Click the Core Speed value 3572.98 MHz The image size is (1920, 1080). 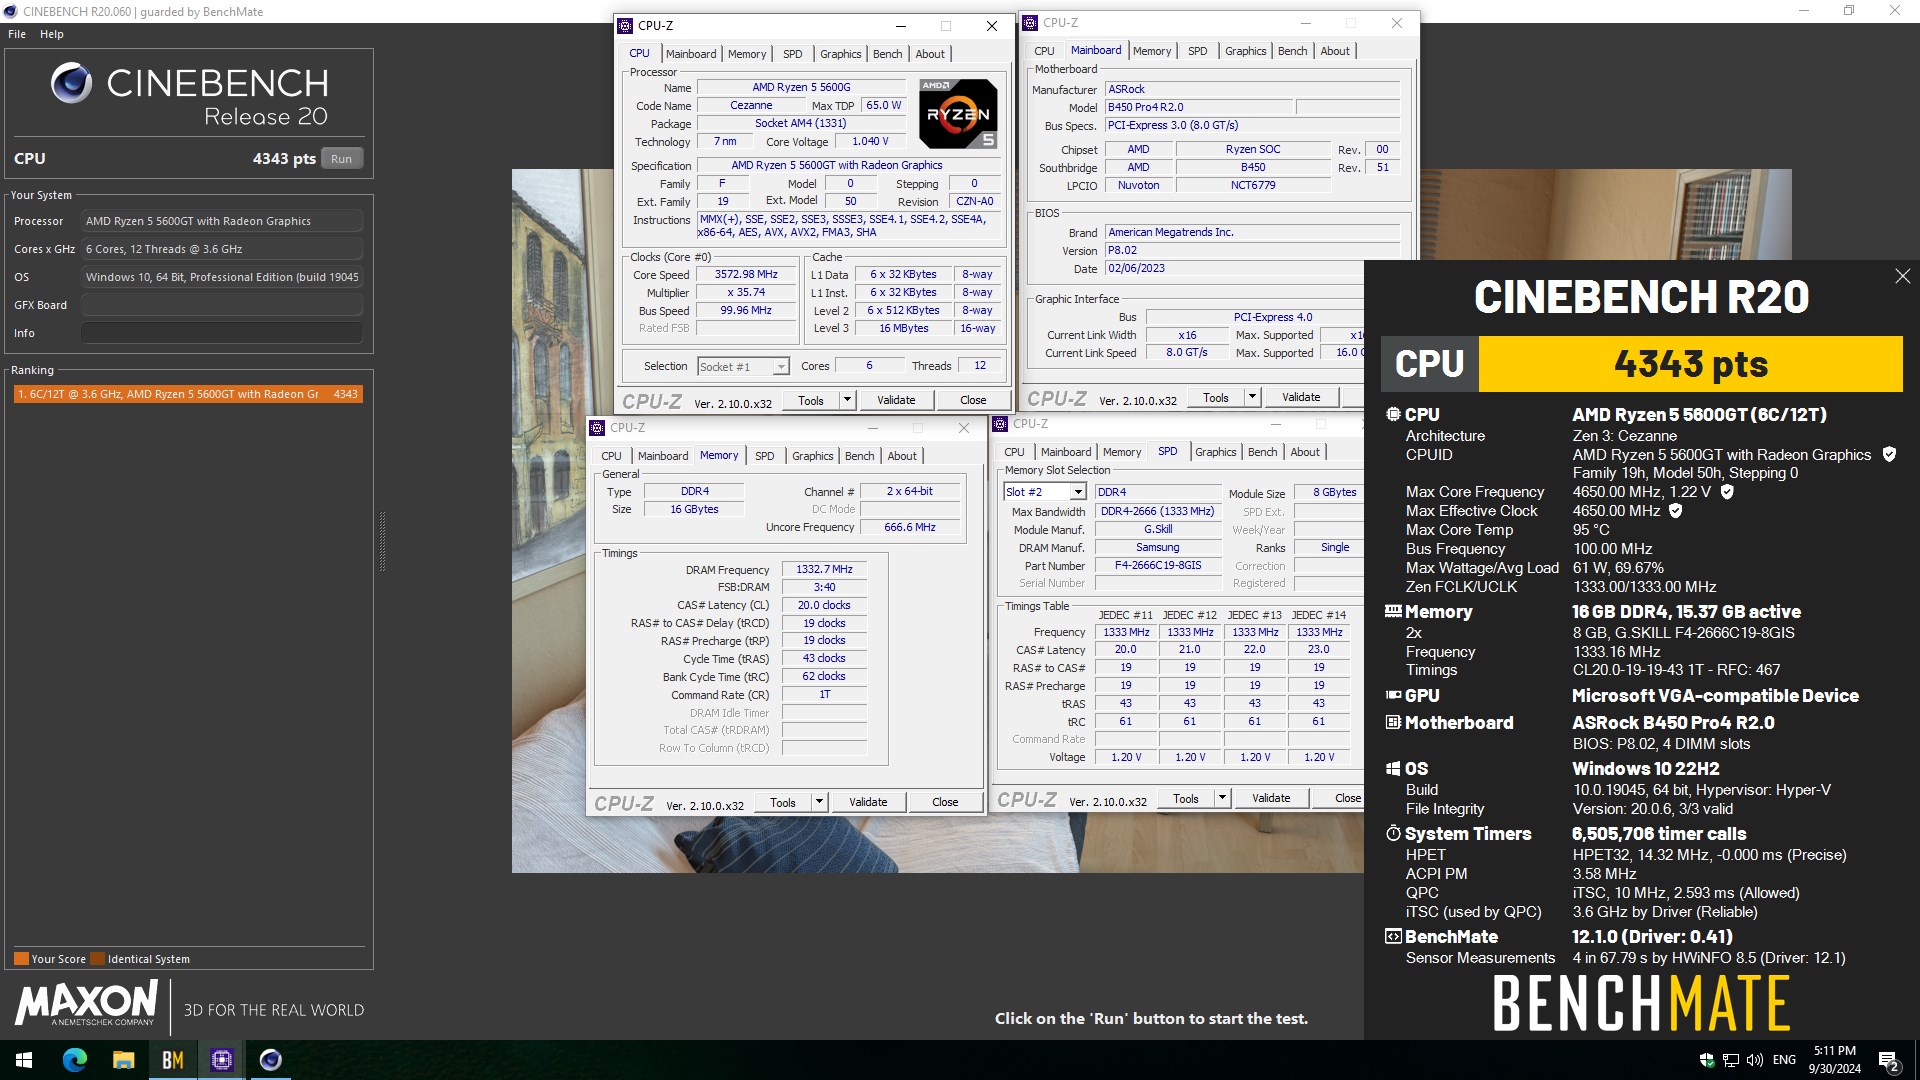click(746, 274)
